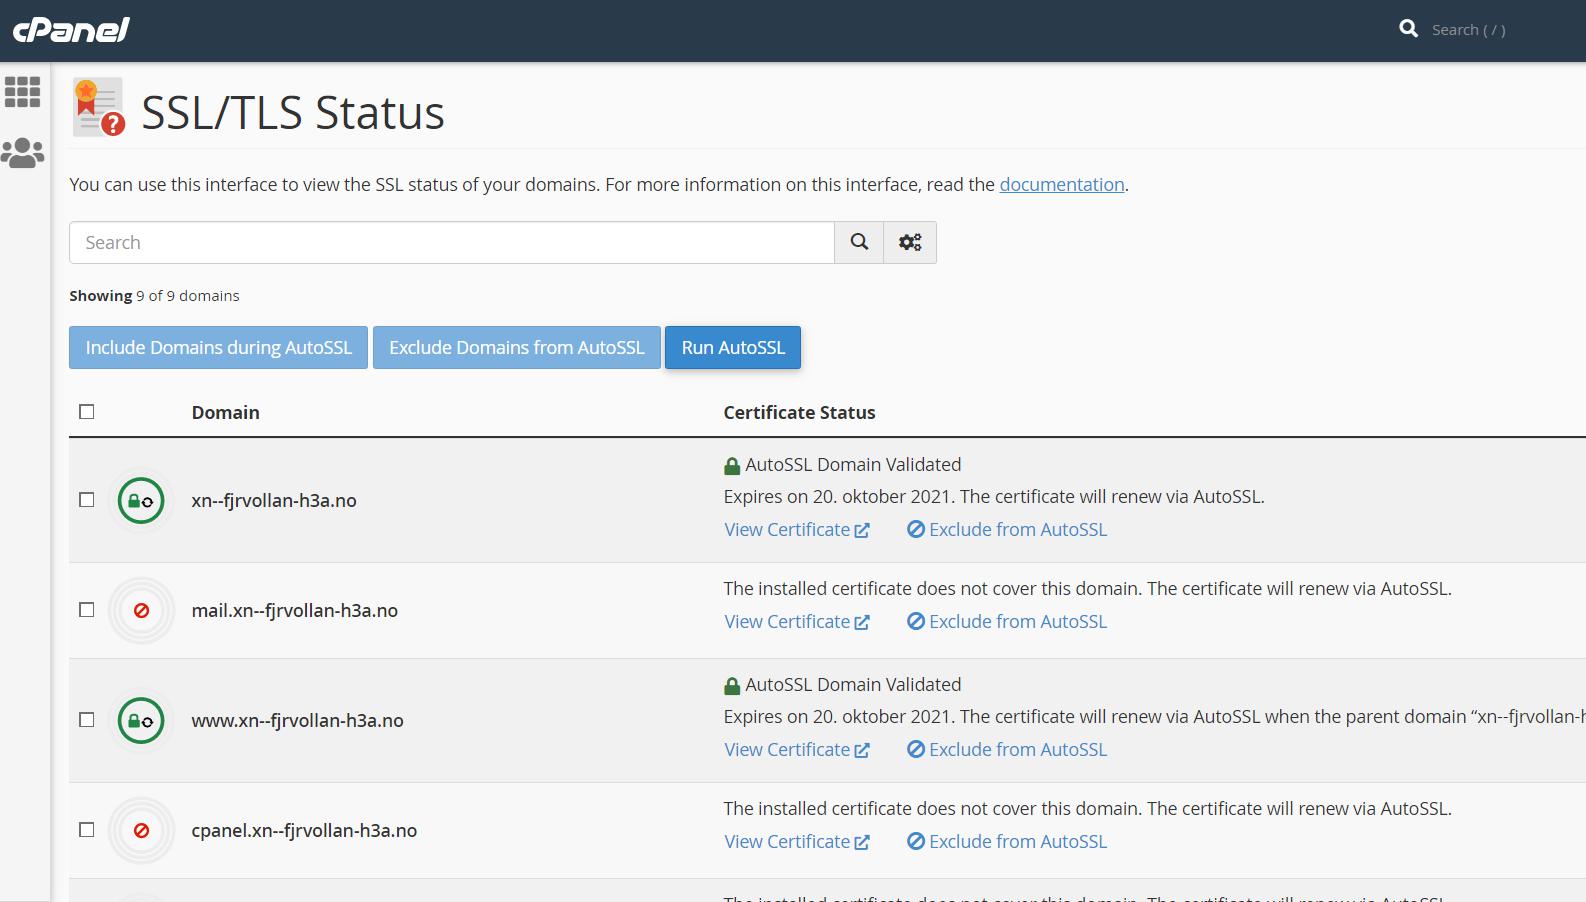Click the domain name xn--fjrvollan-h3a.no
Screen dimensions: 1586x902
point(274,500)
